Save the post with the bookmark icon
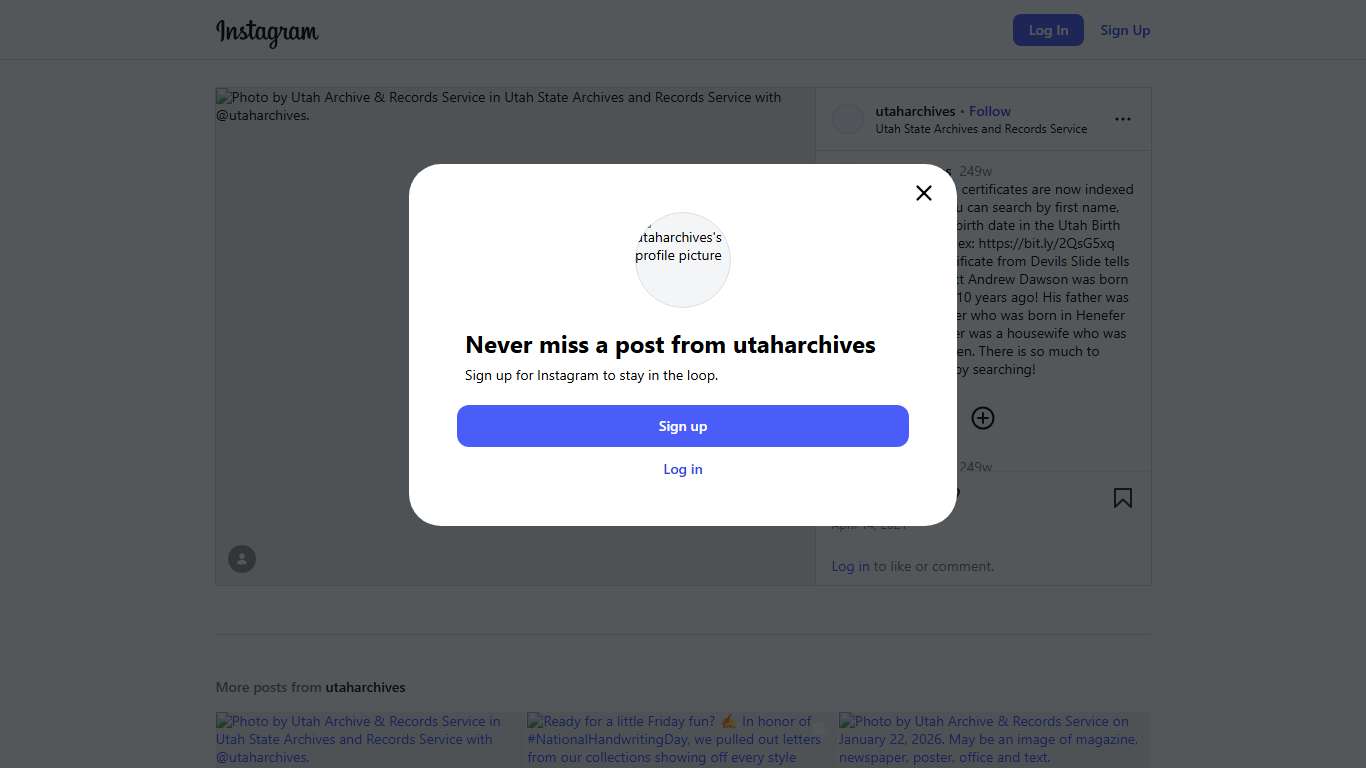Screen dimensions: 1366x768 pos(1123,498)
